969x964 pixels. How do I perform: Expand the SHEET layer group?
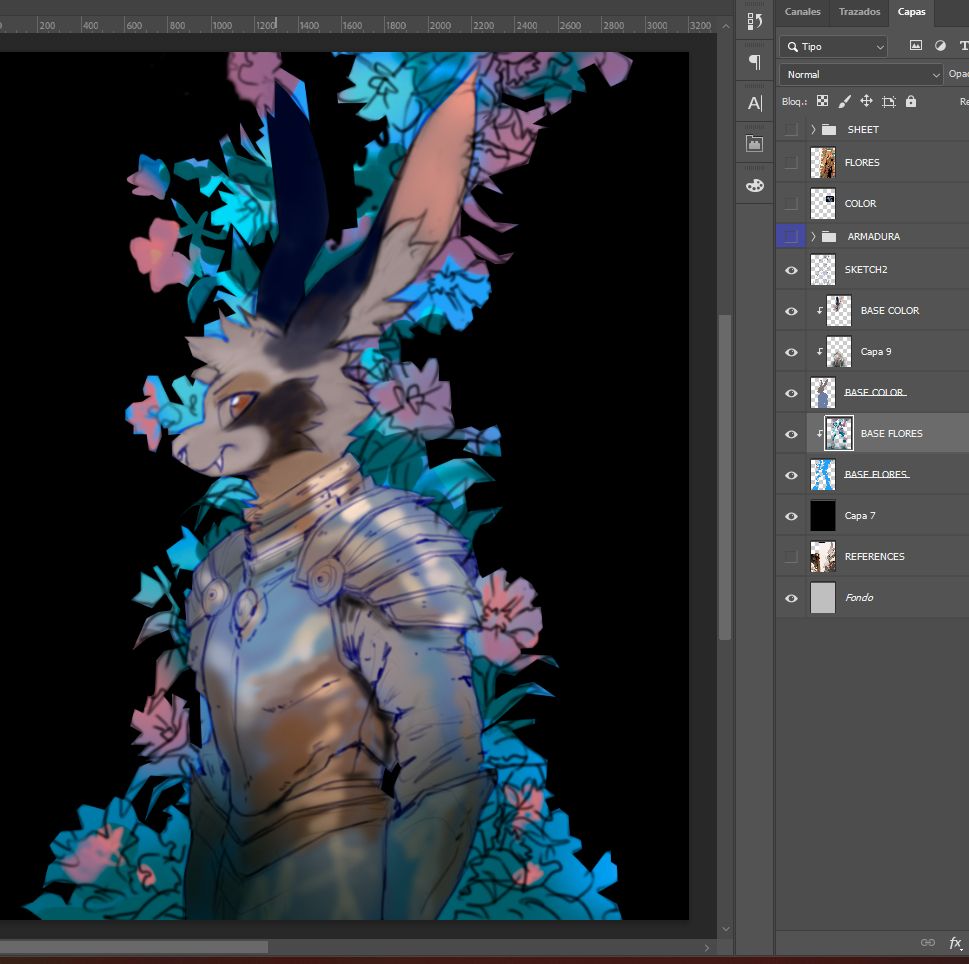pos(813,130)
